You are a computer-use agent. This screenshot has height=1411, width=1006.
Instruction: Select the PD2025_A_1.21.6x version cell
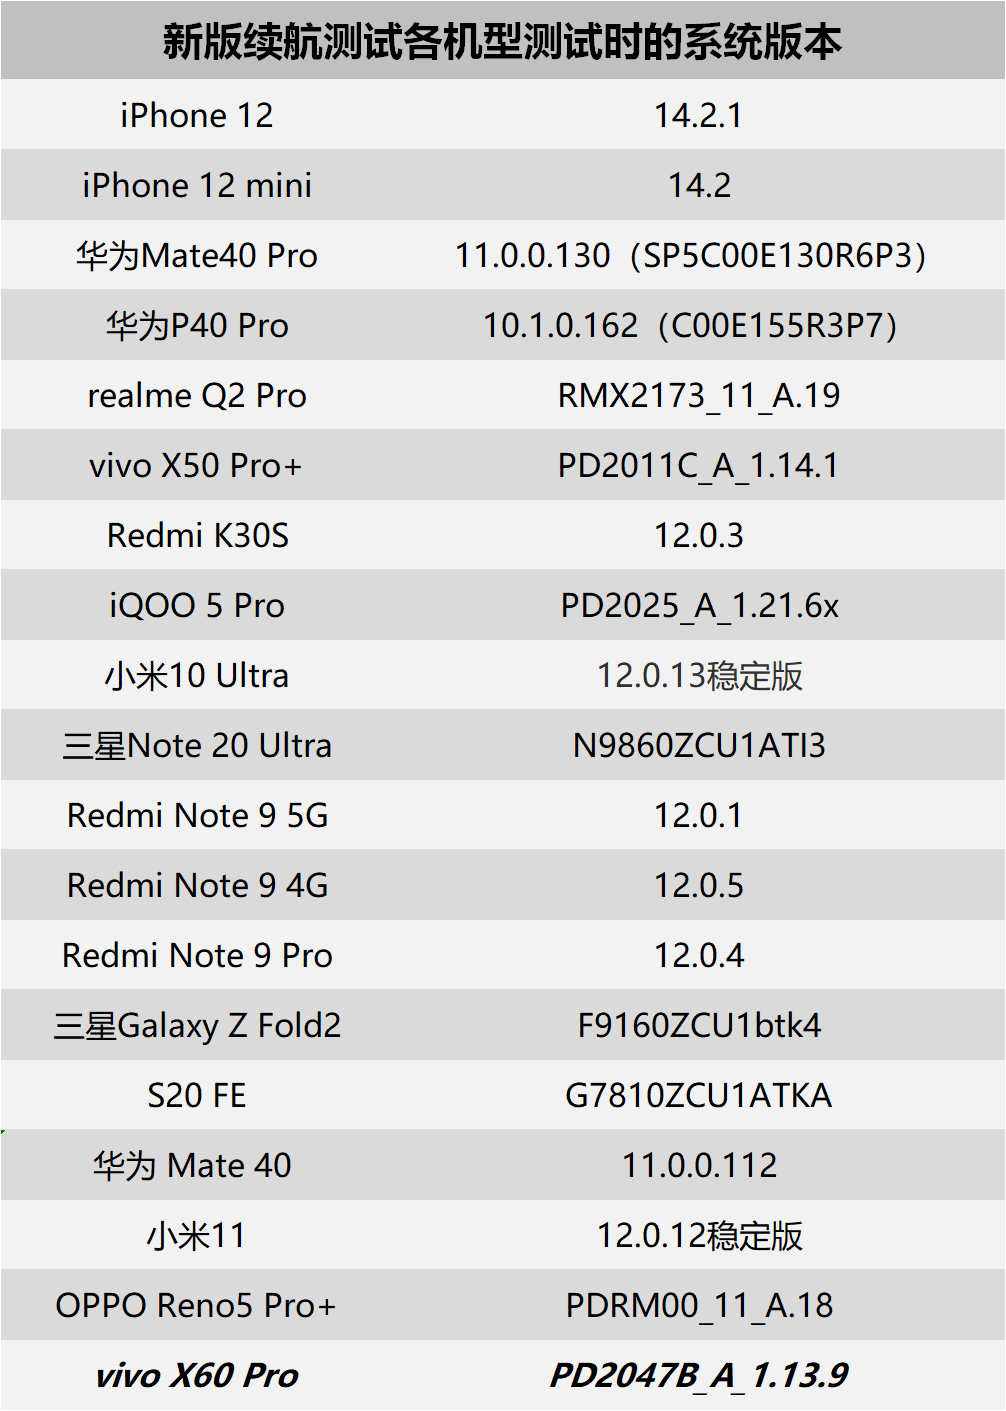[699, 605]
